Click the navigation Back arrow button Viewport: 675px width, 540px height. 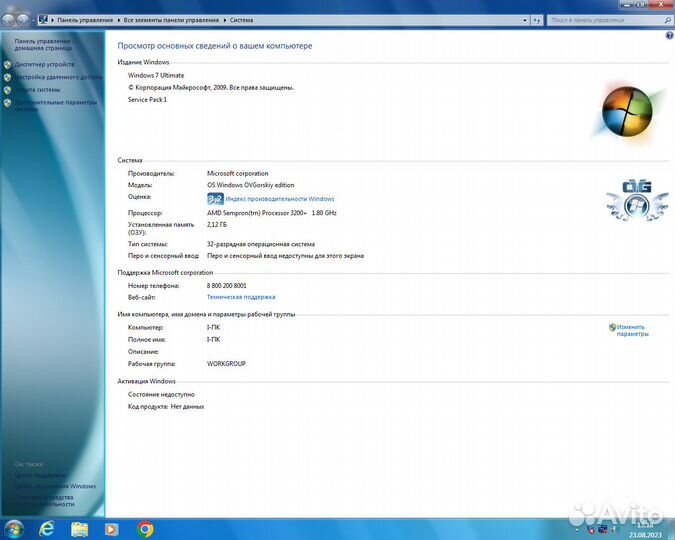point(9,19)
